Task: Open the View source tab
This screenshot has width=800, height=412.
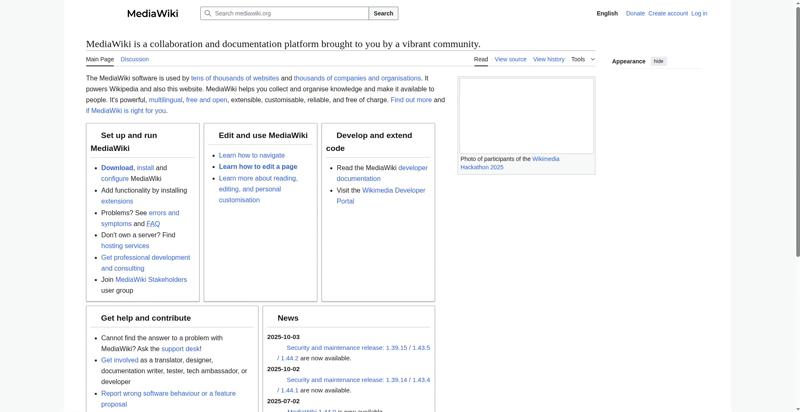Action: (510, 59)
